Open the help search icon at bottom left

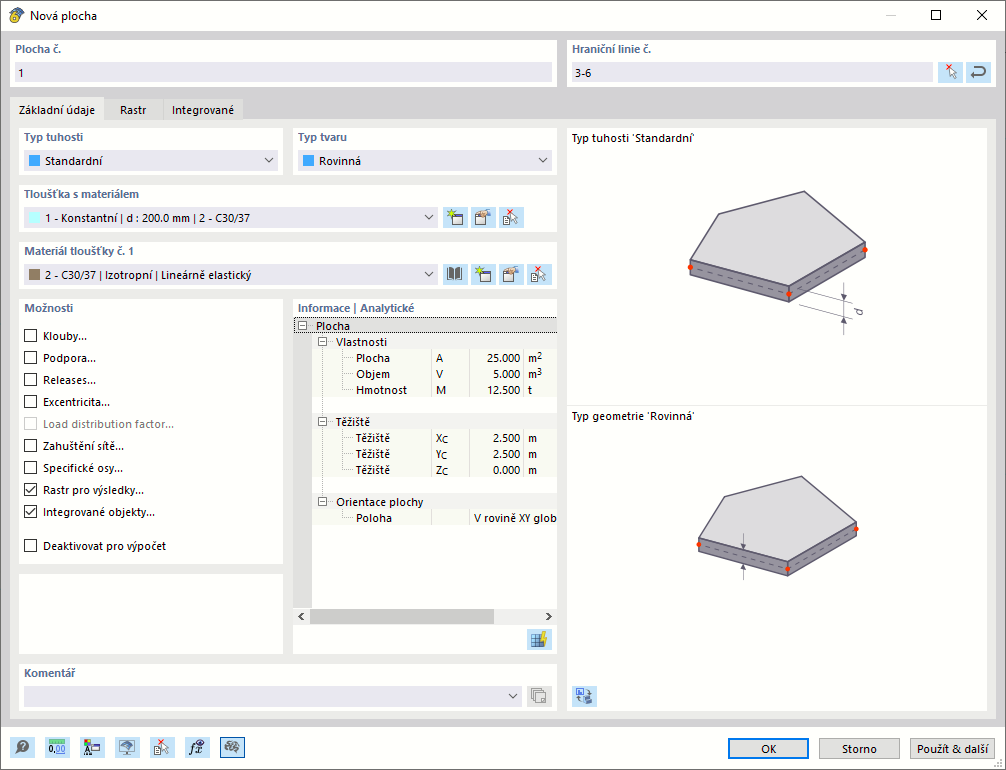22,748
